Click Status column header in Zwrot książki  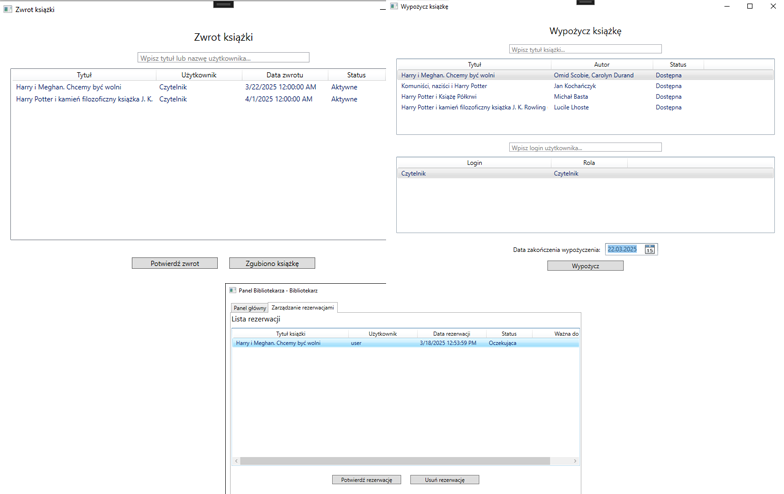[356, 75]
